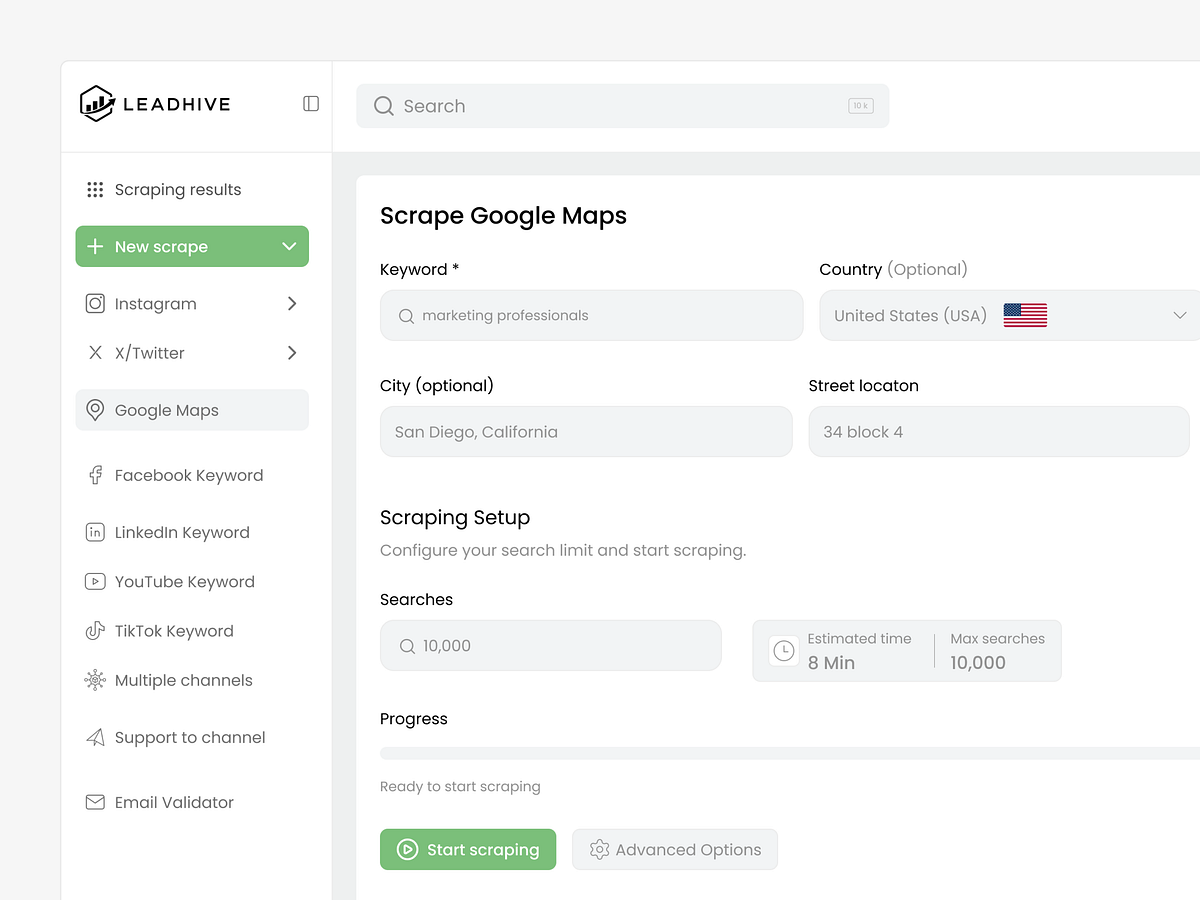Expand the Instagram submenu arrow

coord(292,304)
